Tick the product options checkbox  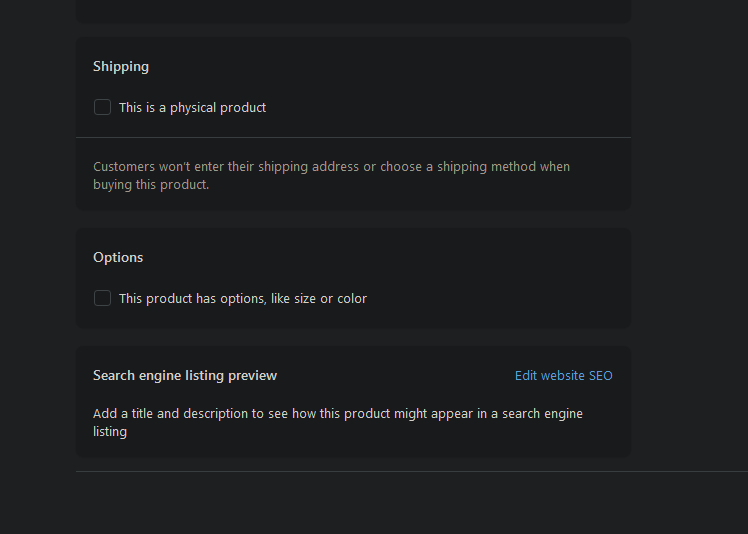point(102,298)
